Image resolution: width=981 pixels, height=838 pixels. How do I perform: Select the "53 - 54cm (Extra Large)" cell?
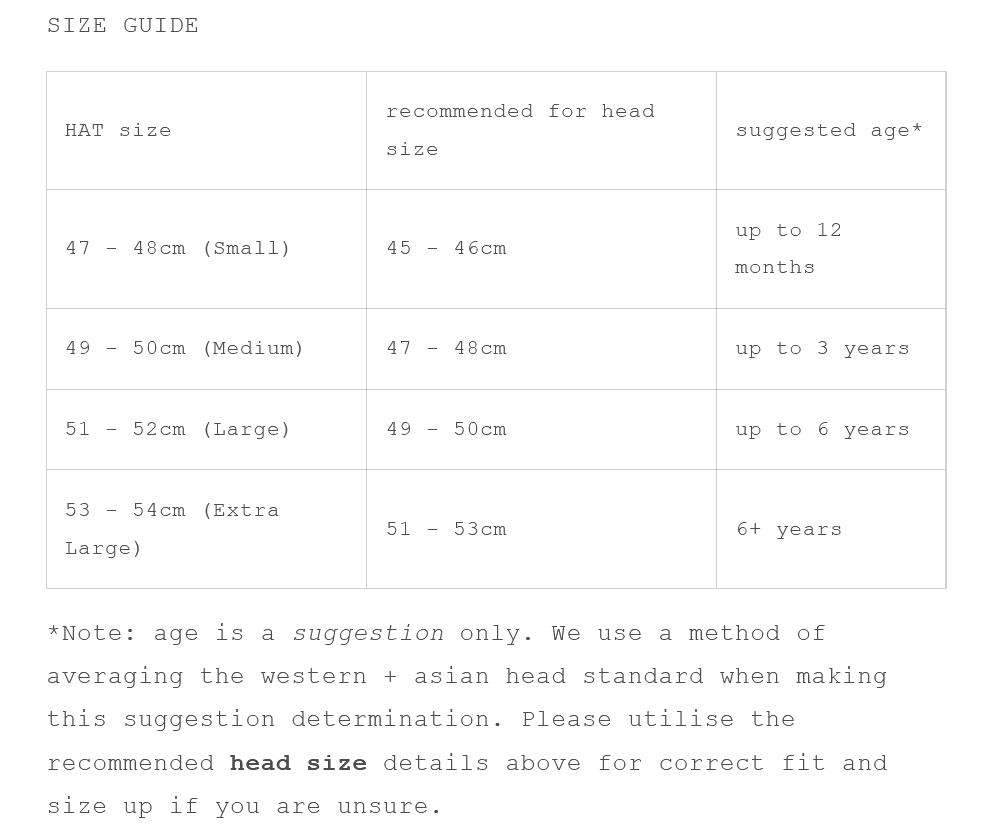click(172, 528)
